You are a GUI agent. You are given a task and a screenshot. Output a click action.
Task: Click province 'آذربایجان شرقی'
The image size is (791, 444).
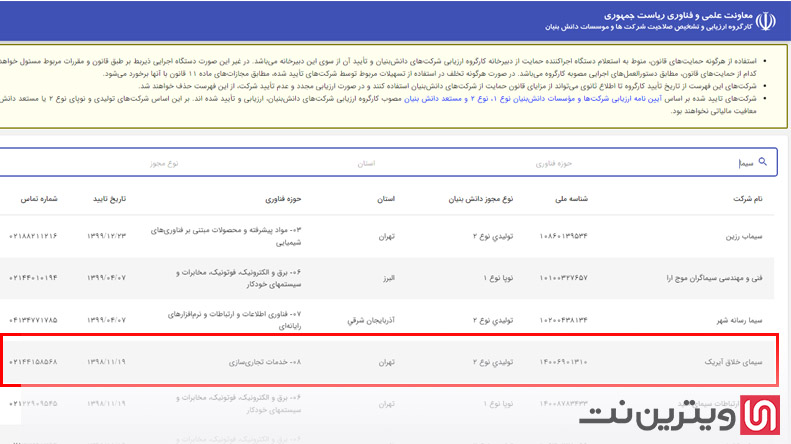coord(371,320)
